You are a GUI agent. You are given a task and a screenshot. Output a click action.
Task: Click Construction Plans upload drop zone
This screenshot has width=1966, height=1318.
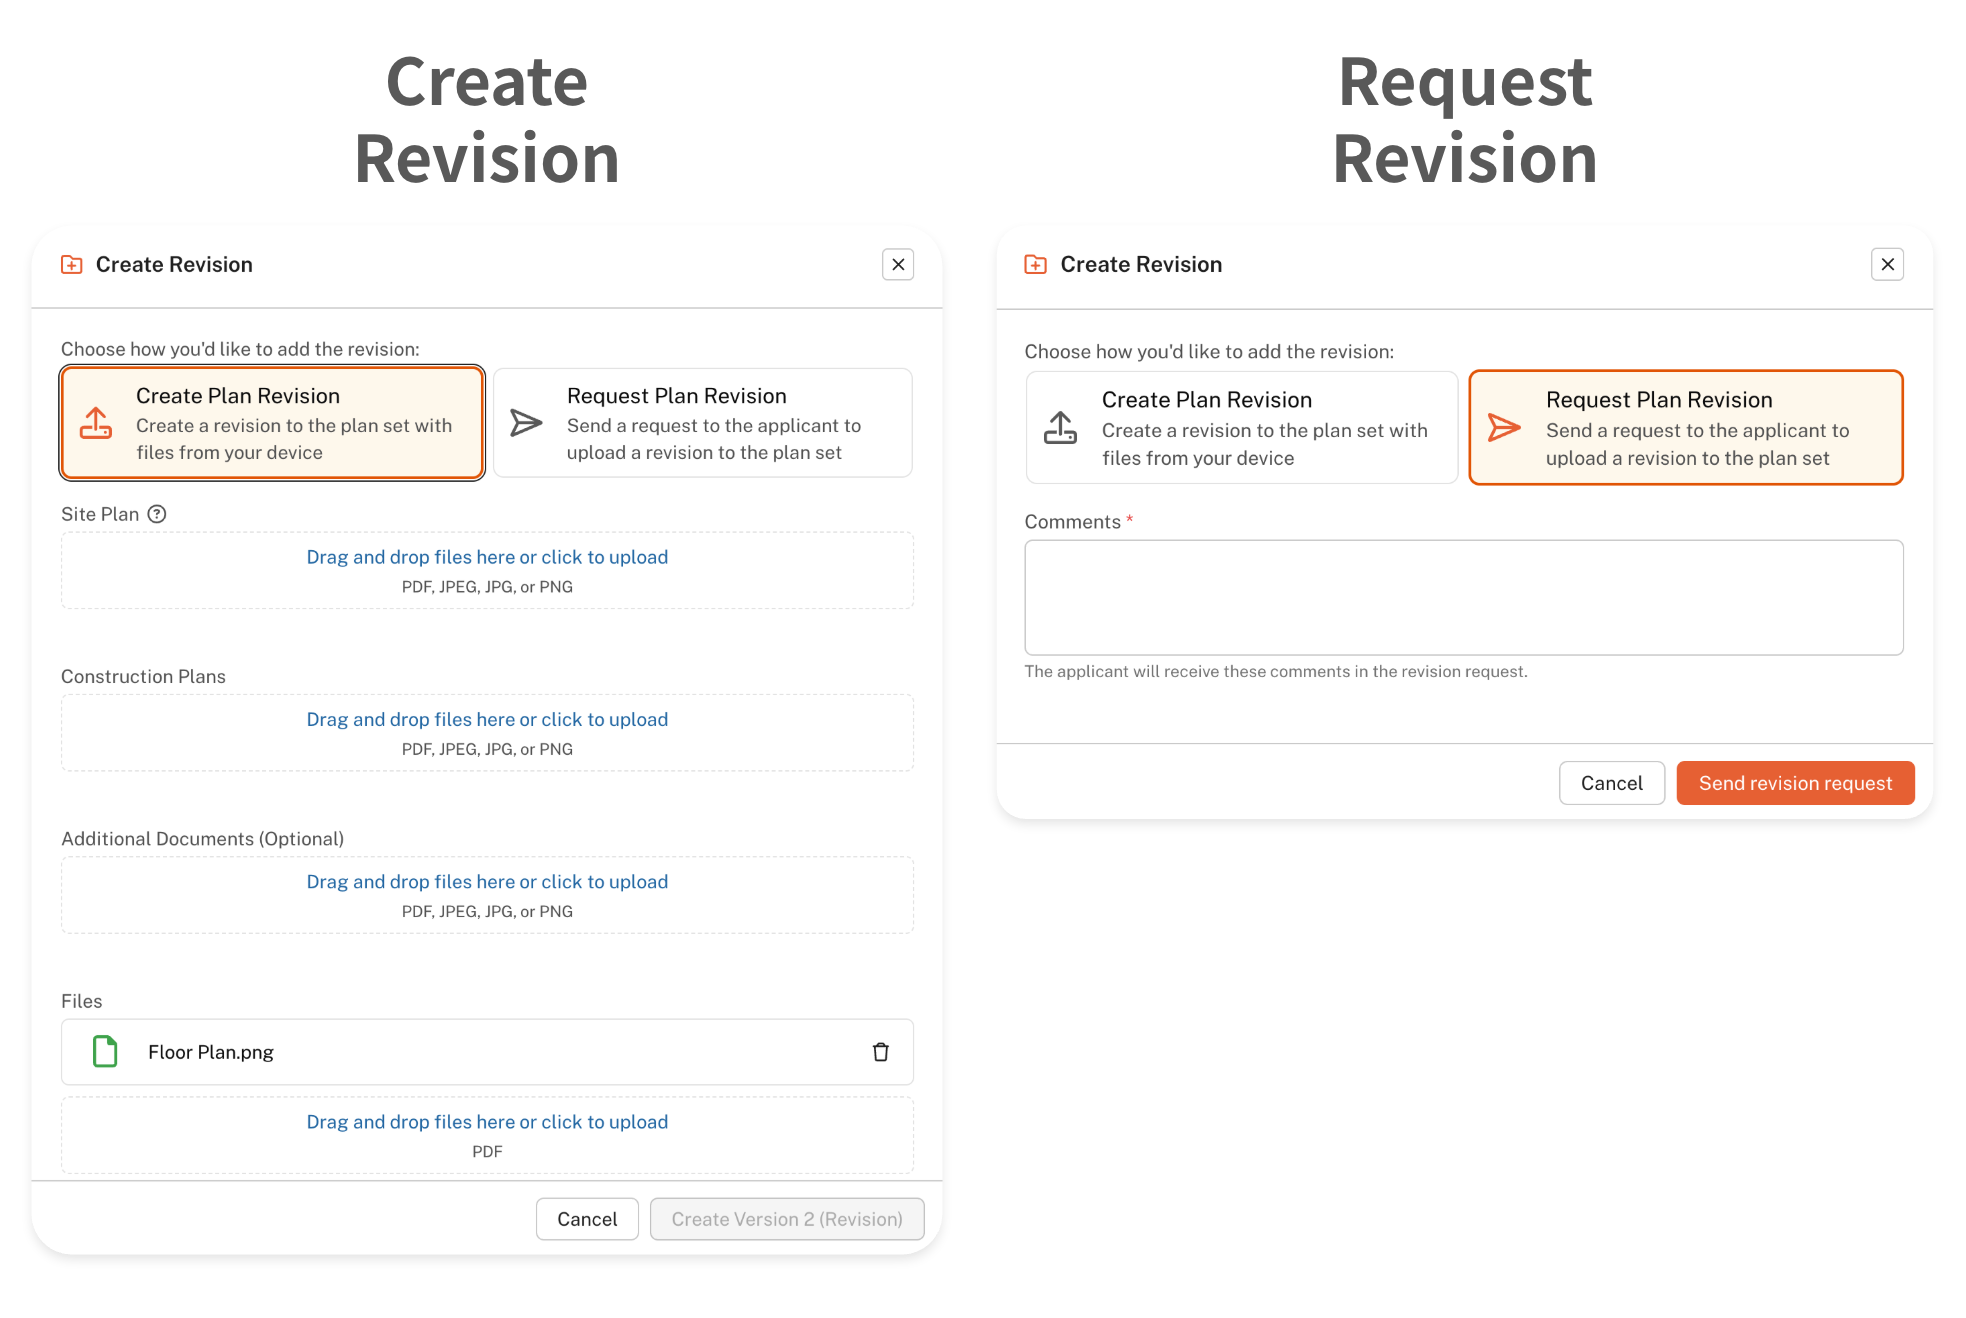click(x=487, y=732)
